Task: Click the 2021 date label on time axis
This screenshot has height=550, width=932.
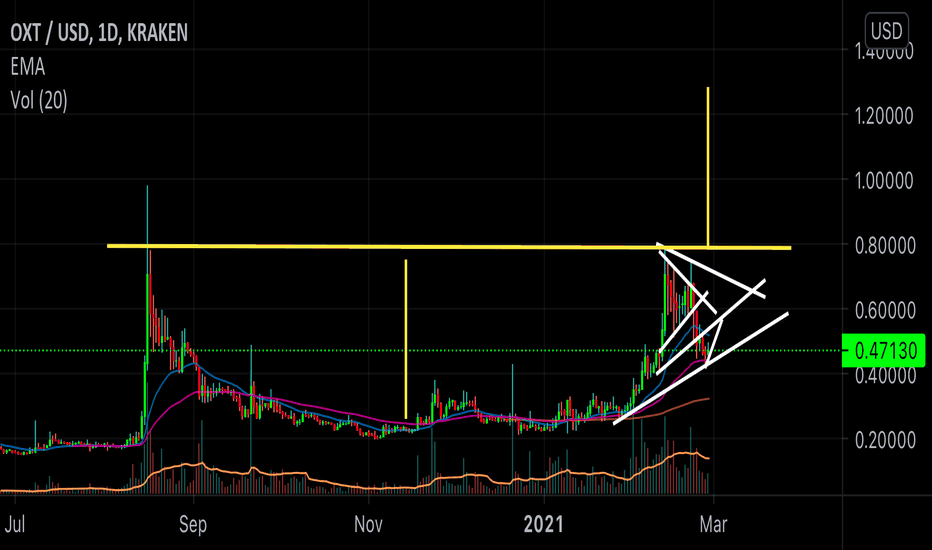Action: pos(543,524)
